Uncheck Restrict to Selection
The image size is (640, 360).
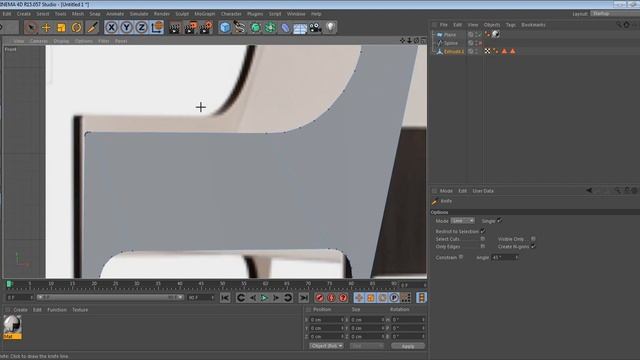[x=483, y=231]
